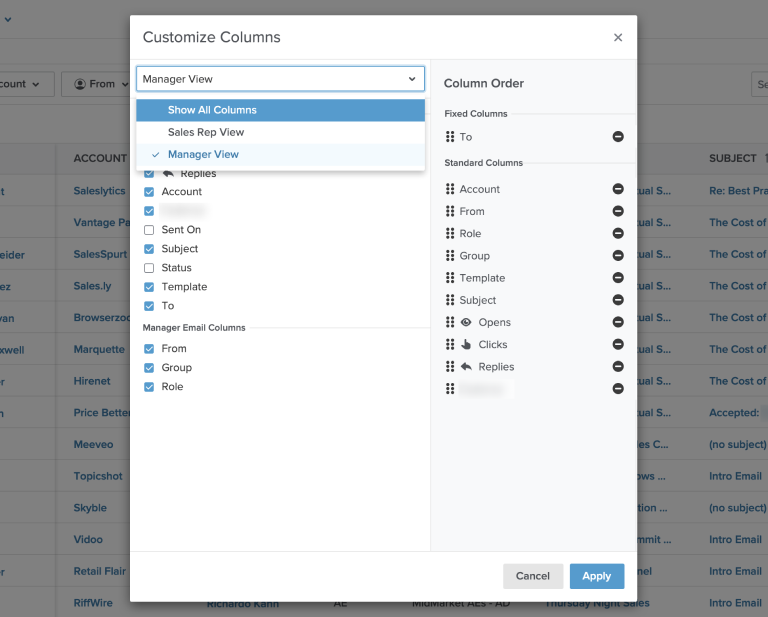Uncheck the Account checkbox
768x617 pixels.
click(149, 191)
